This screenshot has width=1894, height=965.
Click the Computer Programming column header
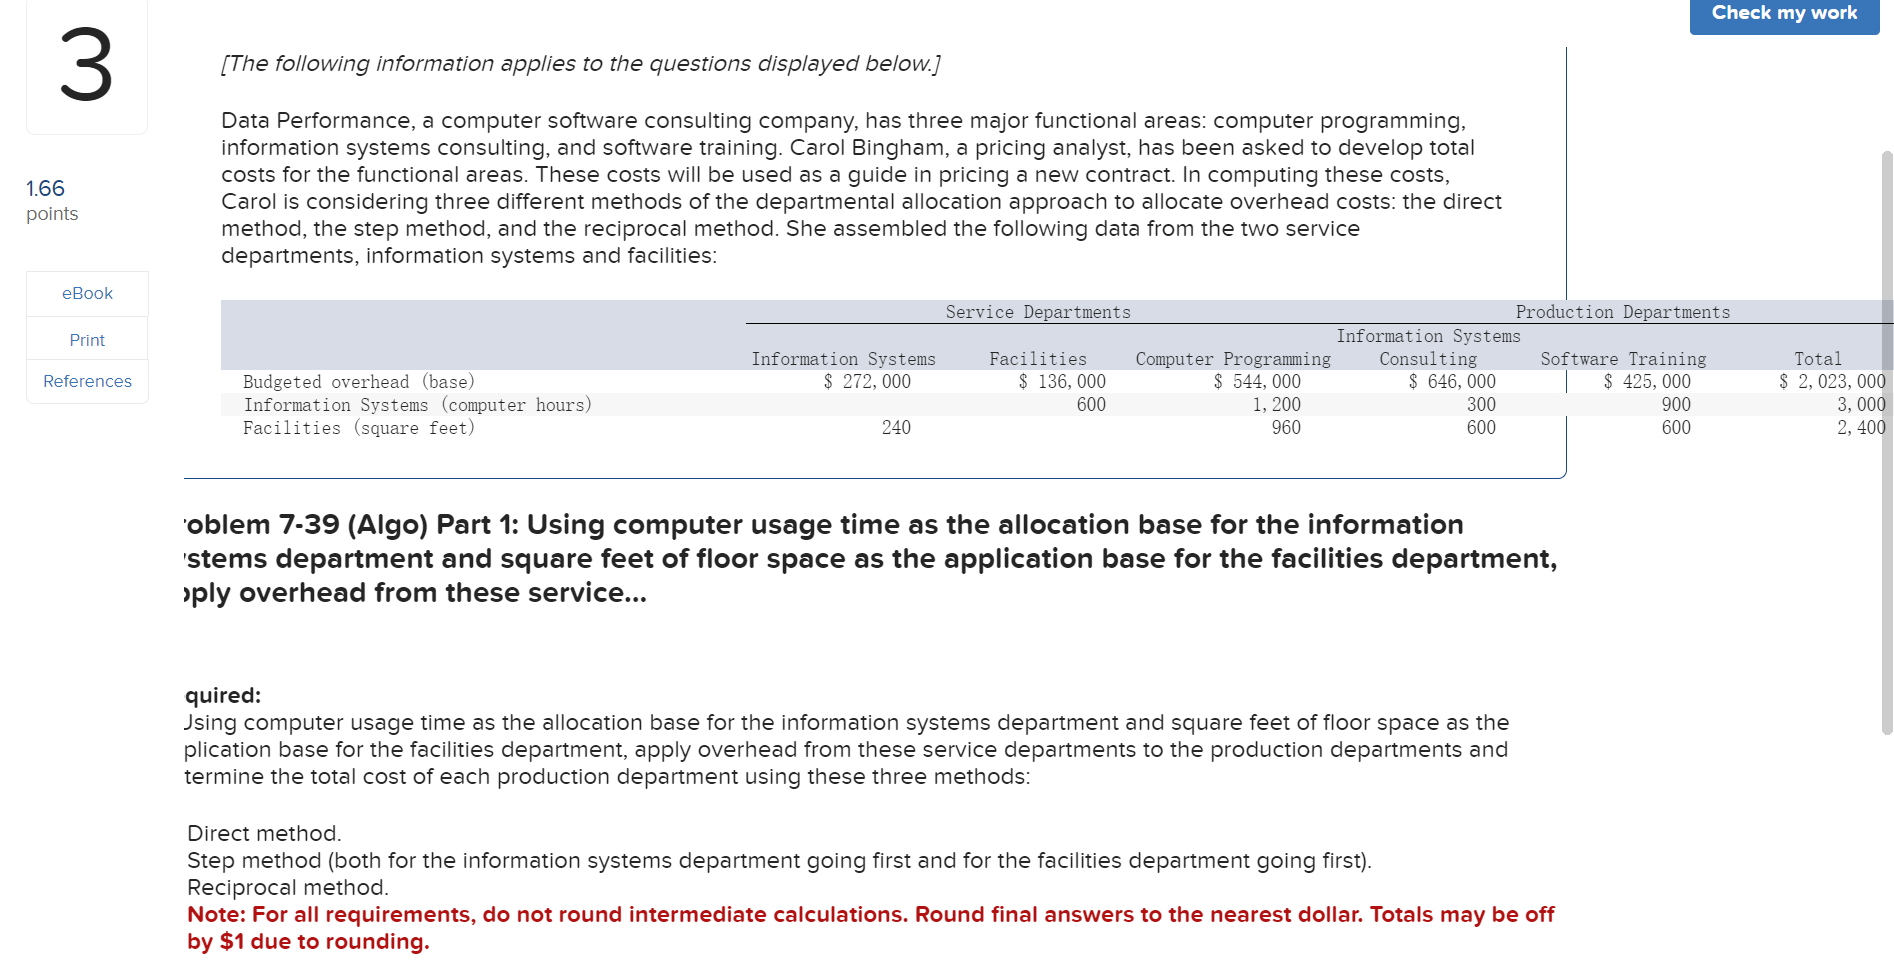click(1233, 359)
